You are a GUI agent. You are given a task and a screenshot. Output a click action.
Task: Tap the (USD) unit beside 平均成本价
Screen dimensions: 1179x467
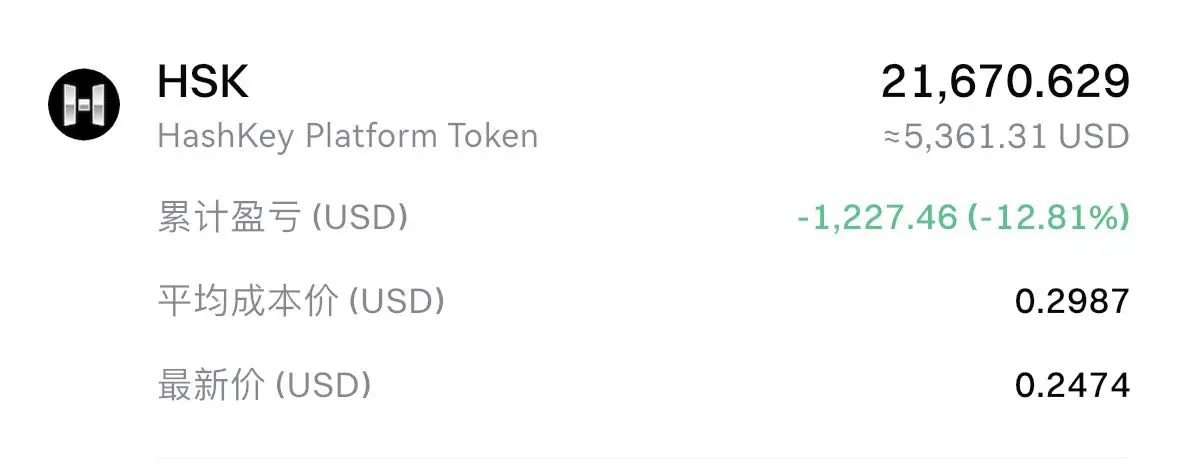point(396,302)
